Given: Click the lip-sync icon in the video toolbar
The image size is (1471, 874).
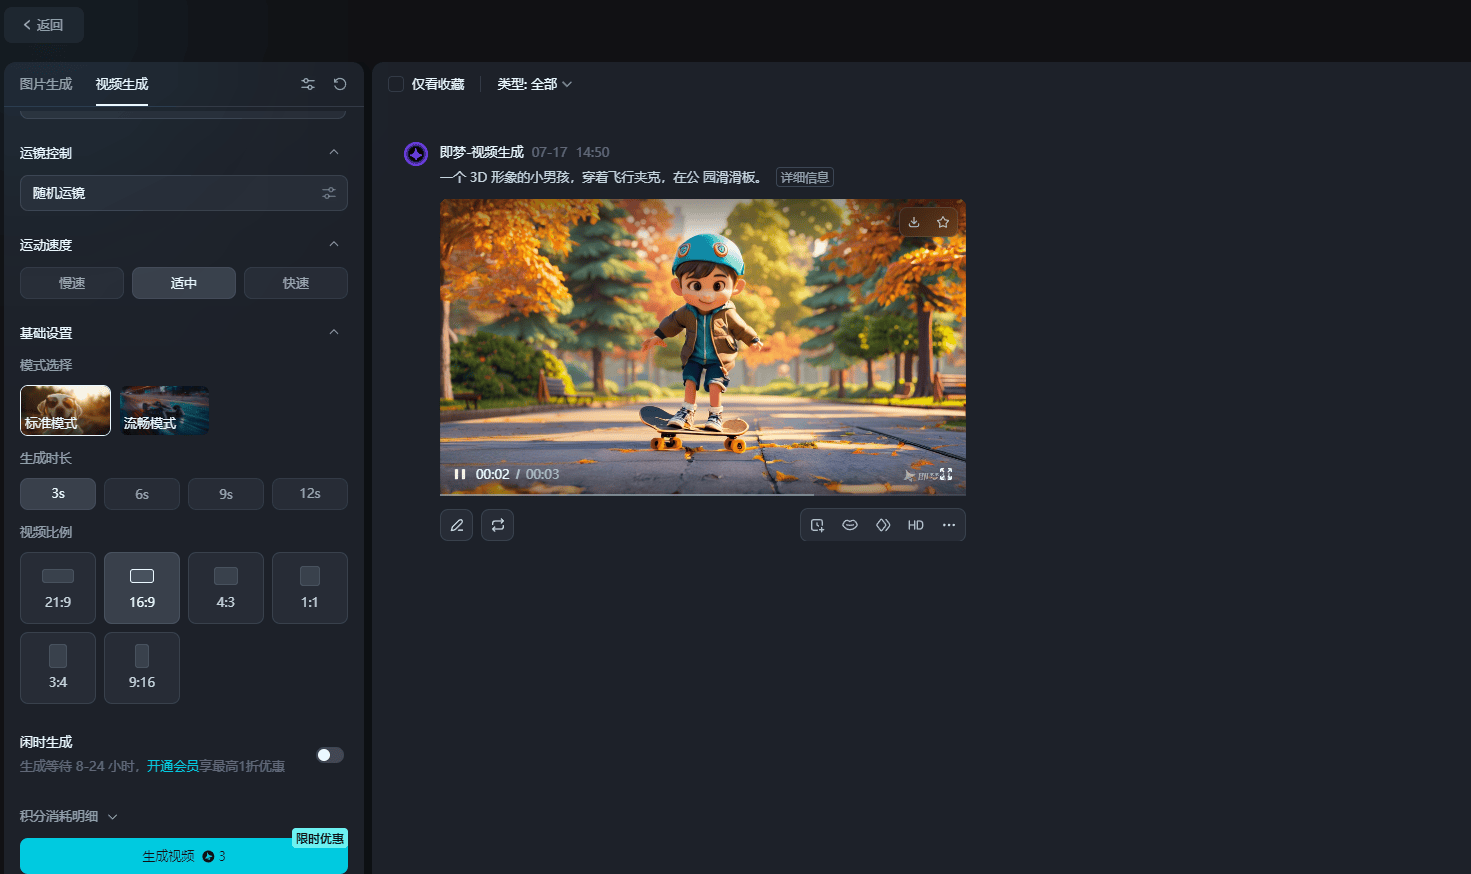Looking at the screenshot, I should point(850,525).
